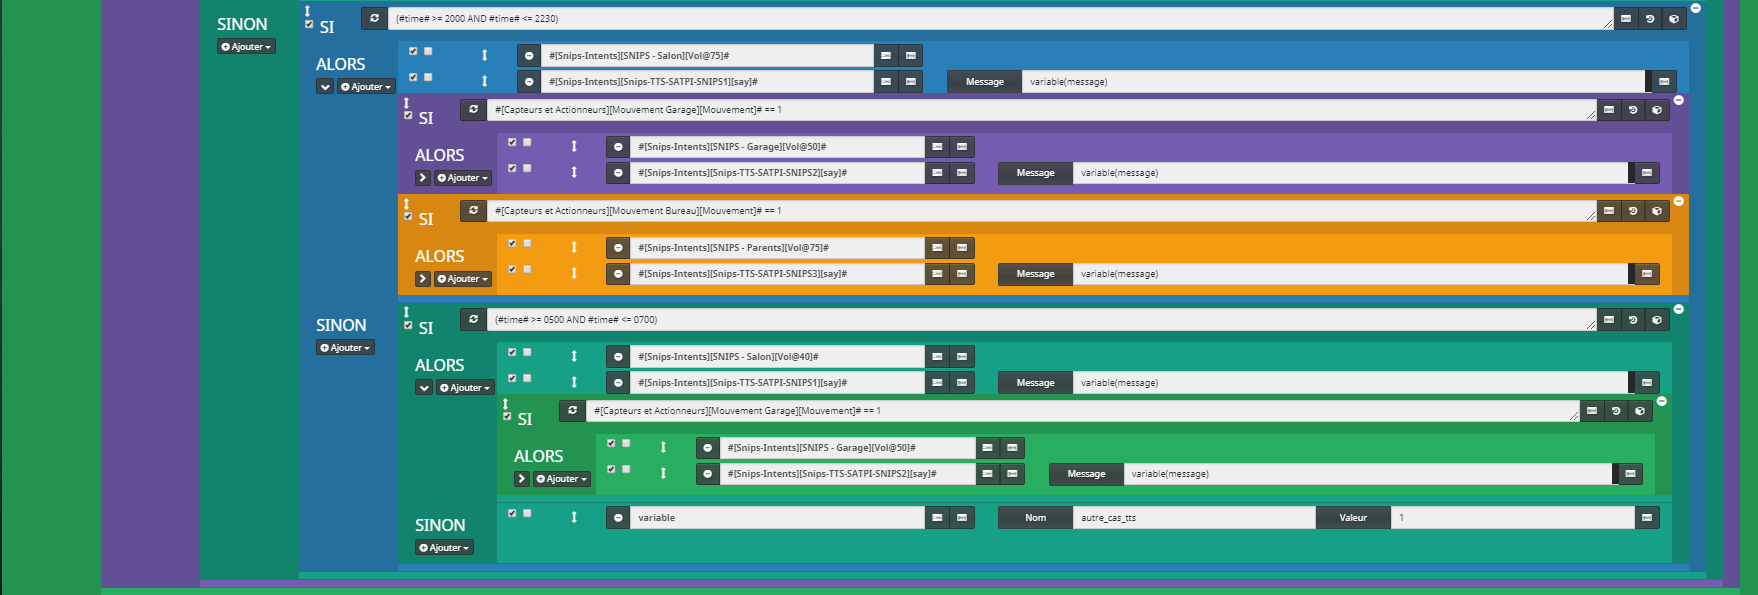This screenshot has width=1758, height=595.
Task: Open Ajouter menu under the bottom SINON
Action: pos(444,548)
